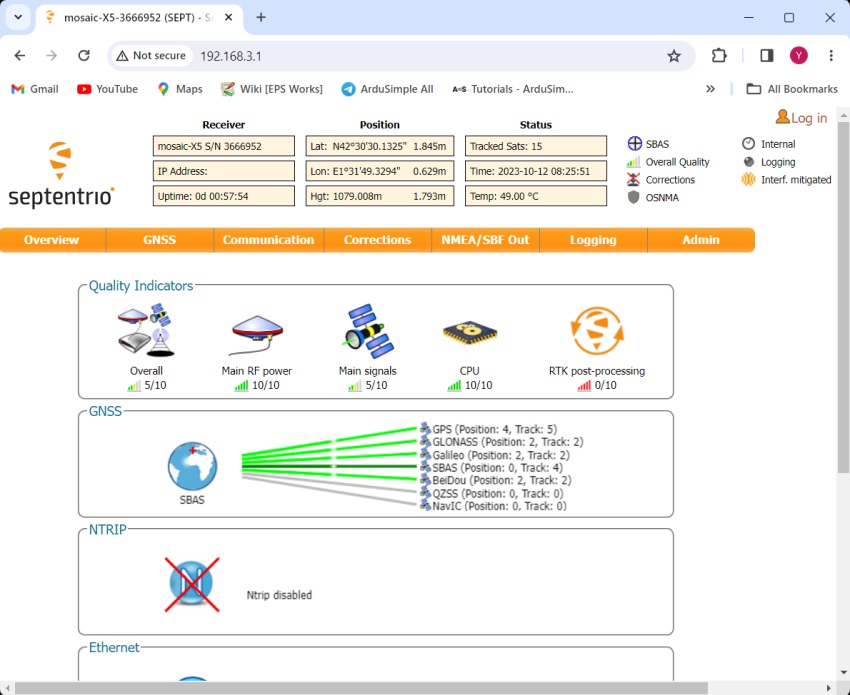Viewport: 850px width, 695px height.
Task: Click the Main signals satellite icon
Action: click(x=367, y=331)
